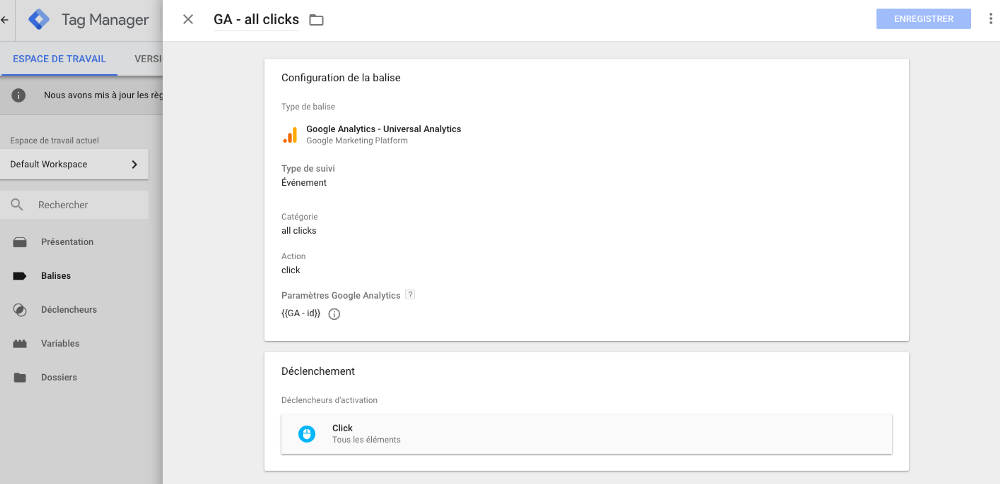The width and height of the screenshot is (1000, 484).
Task: Click the Enregistrer save button
Action: [x=923, y=19]
